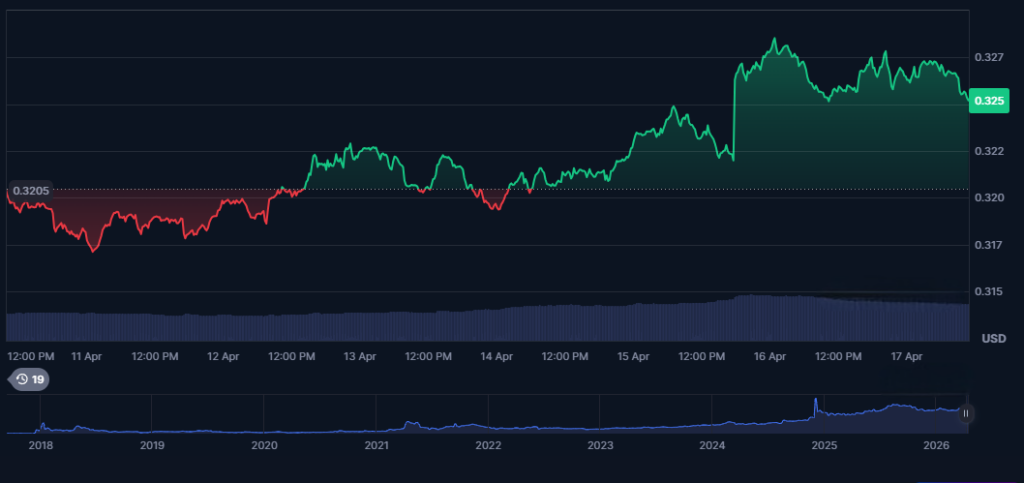Click the green 0.325 current price tag
1024x483 pixels.
(x=989, y=101)
